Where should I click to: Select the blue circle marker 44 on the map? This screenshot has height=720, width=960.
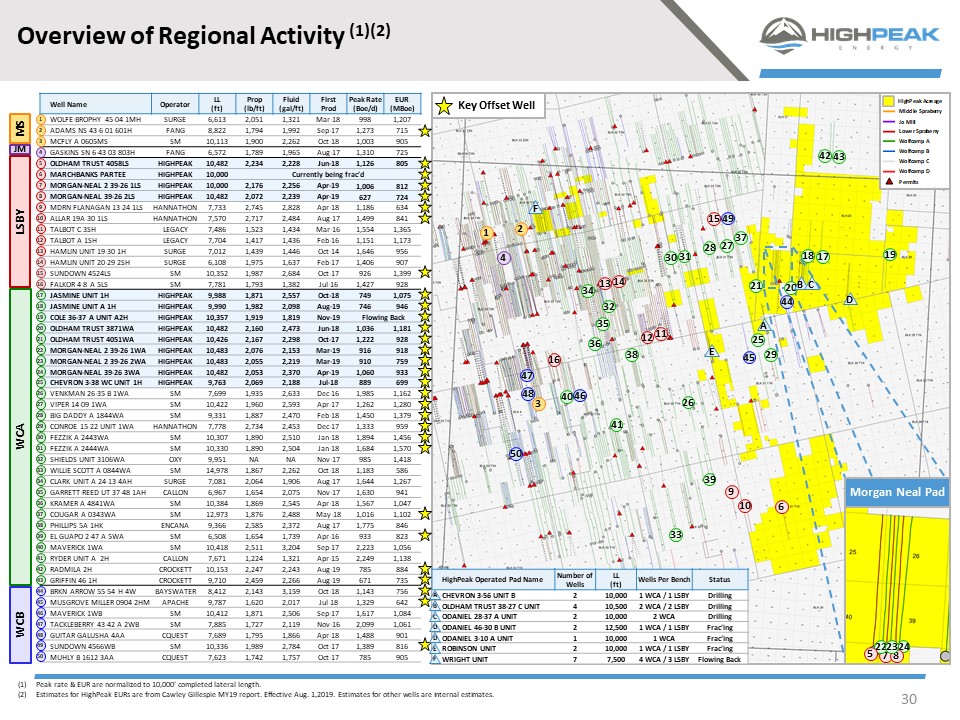787,301
